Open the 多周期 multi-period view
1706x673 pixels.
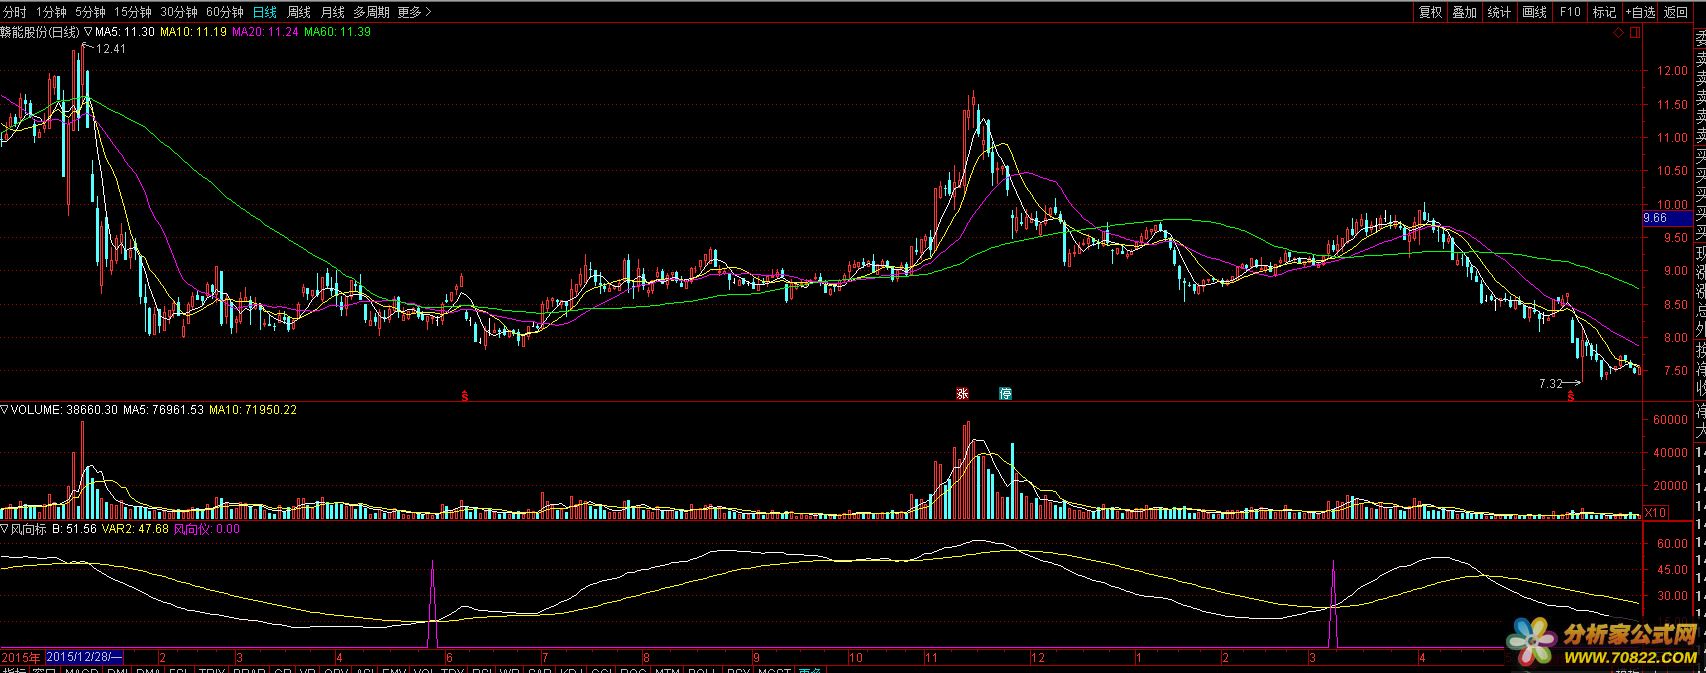point(371,12)
